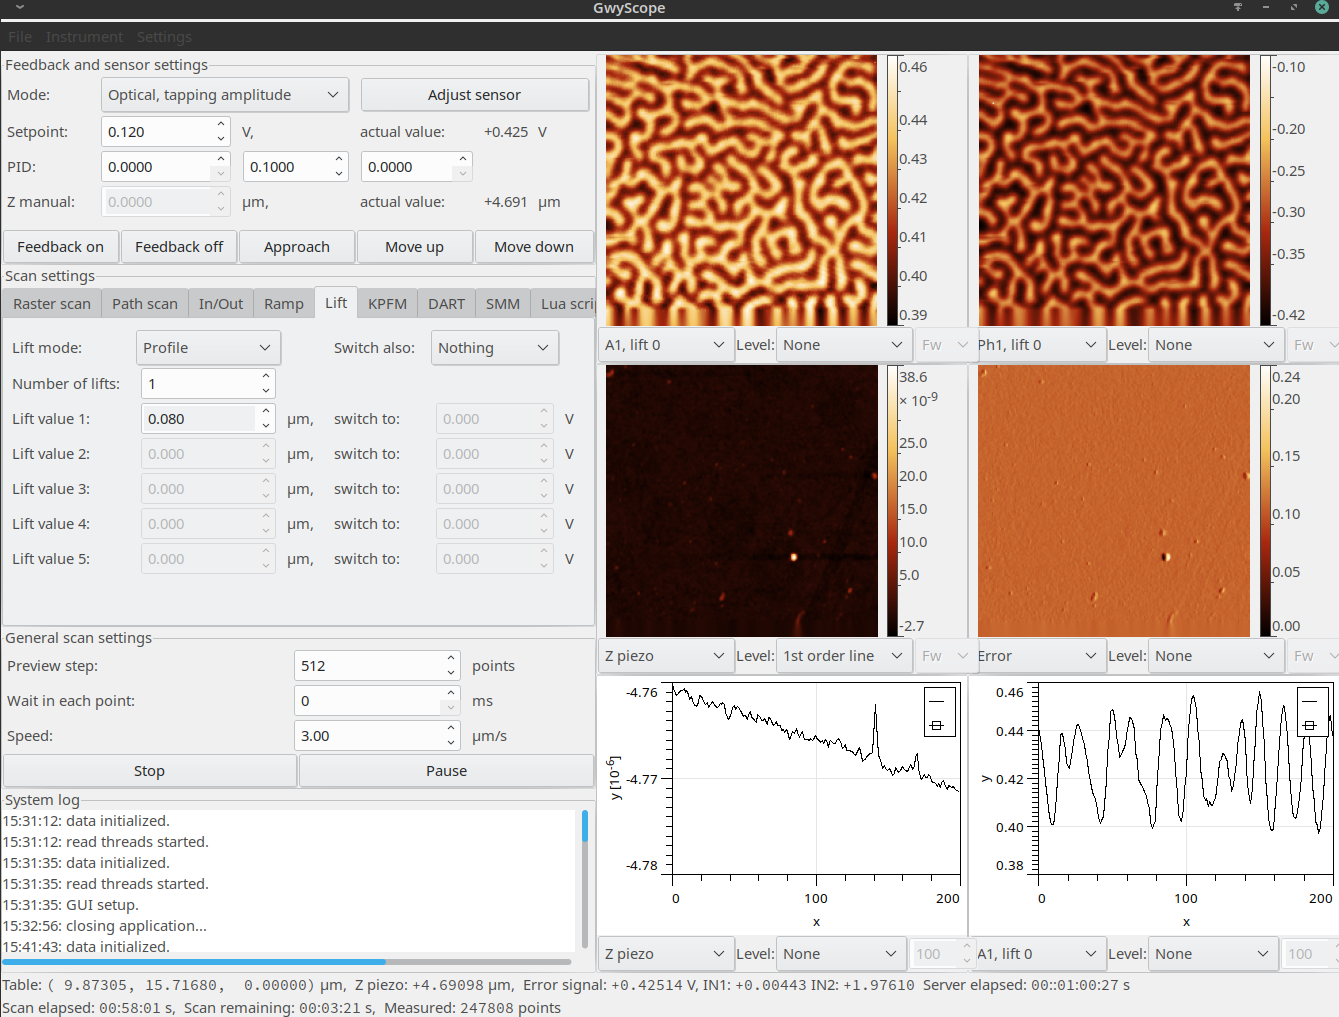Click the legend box in the Z piezo graph
Image resolution: width=1339 pixels, height=1017 pixels.
(x=940, y=711)
